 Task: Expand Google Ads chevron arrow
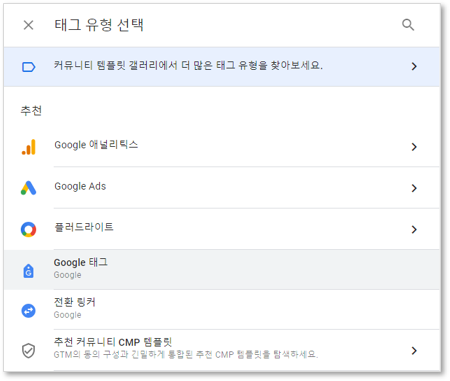(414, 188)
